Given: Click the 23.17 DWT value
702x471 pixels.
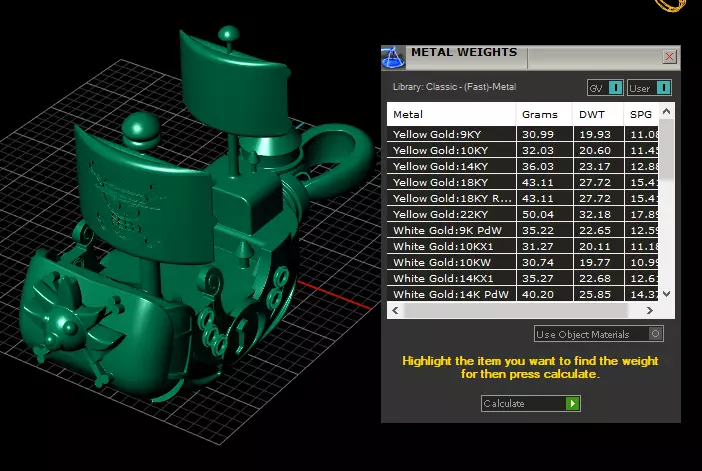Looking at the screenshot, I should tap(595, 167).
